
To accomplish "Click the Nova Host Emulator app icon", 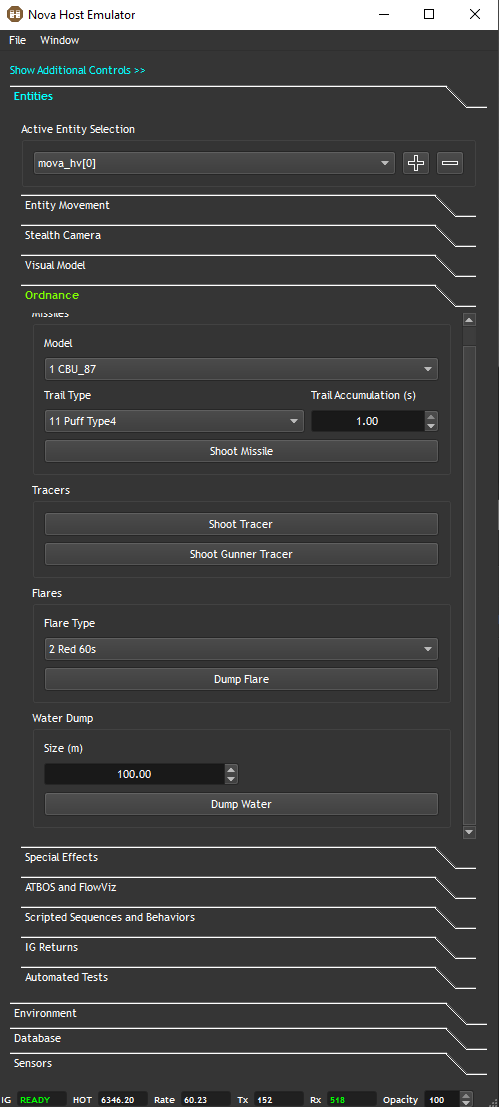I will coord(14,14).
